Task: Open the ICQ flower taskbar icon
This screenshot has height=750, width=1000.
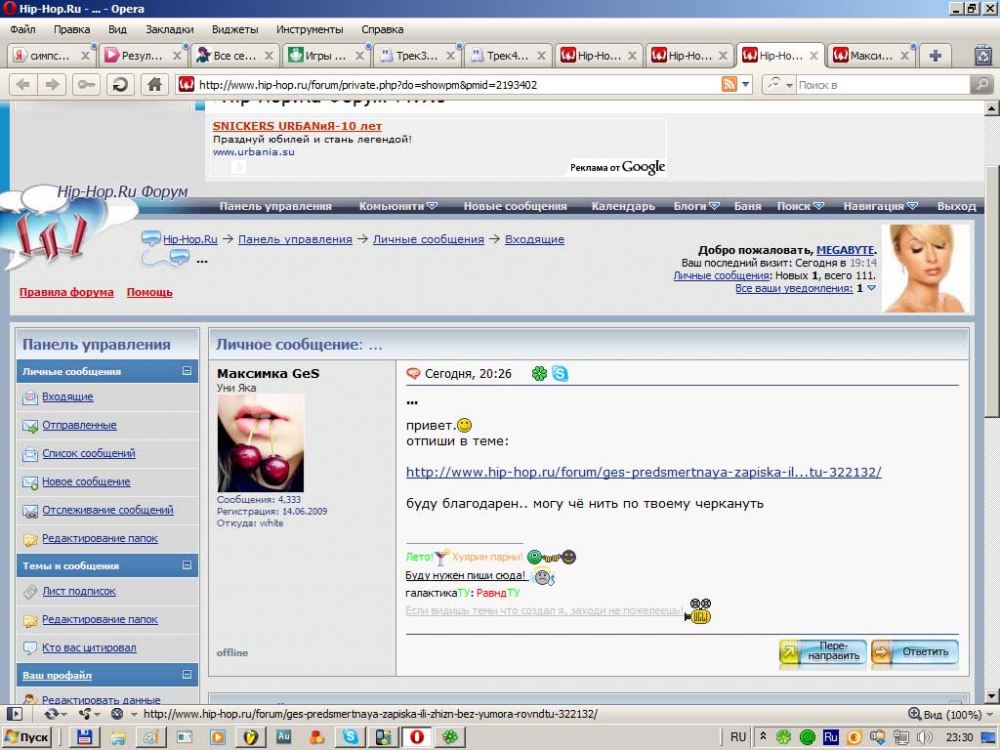Action: pyautogui.click(x=450, y=737)
